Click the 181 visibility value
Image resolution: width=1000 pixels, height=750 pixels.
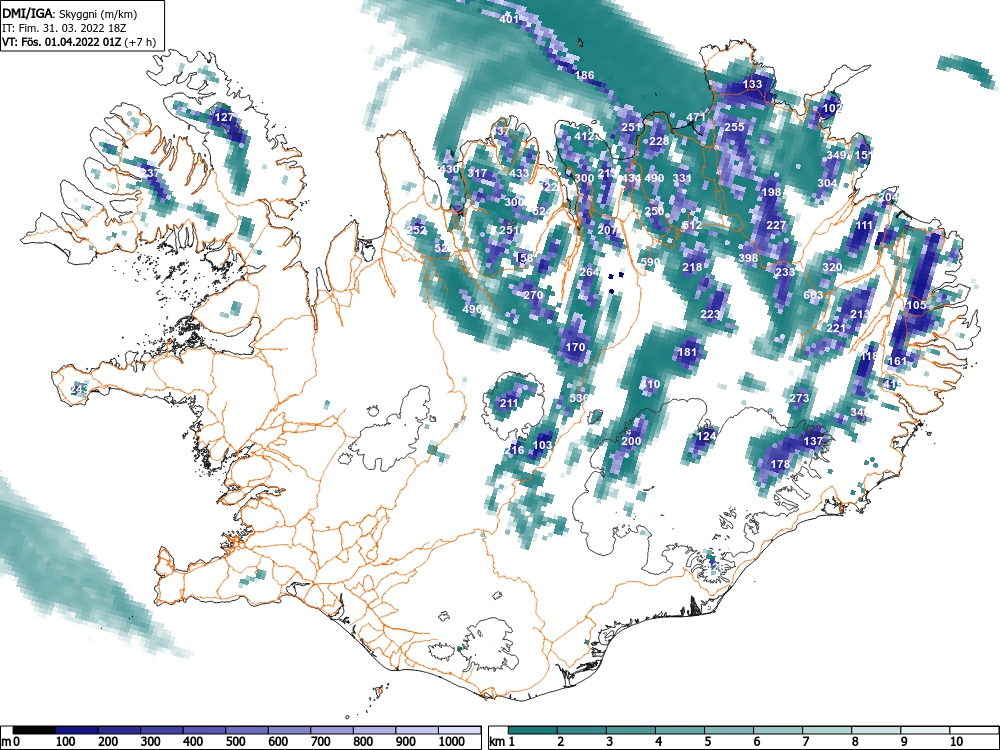[x=687, y=352]
